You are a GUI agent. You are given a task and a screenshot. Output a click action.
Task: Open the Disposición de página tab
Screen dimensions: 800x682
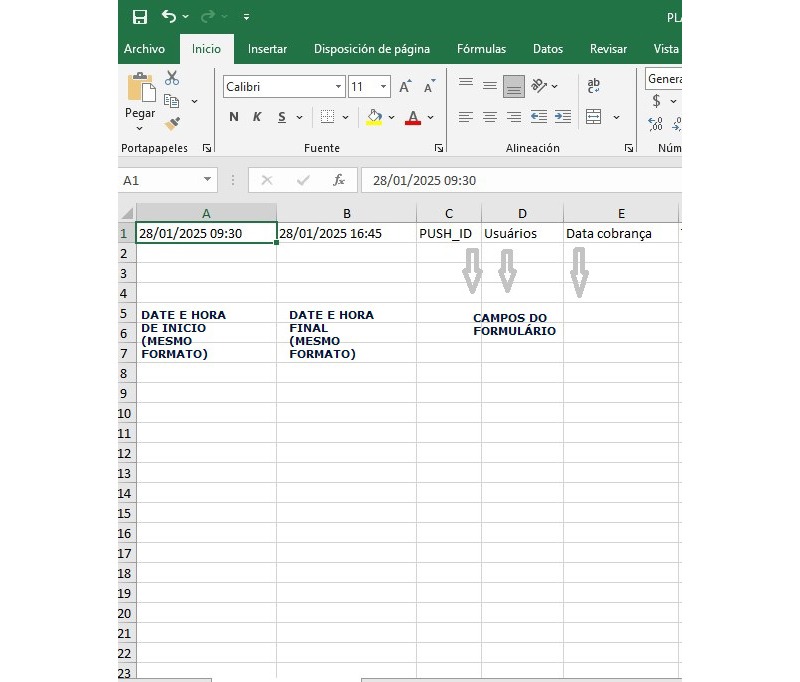pos(372,49)
